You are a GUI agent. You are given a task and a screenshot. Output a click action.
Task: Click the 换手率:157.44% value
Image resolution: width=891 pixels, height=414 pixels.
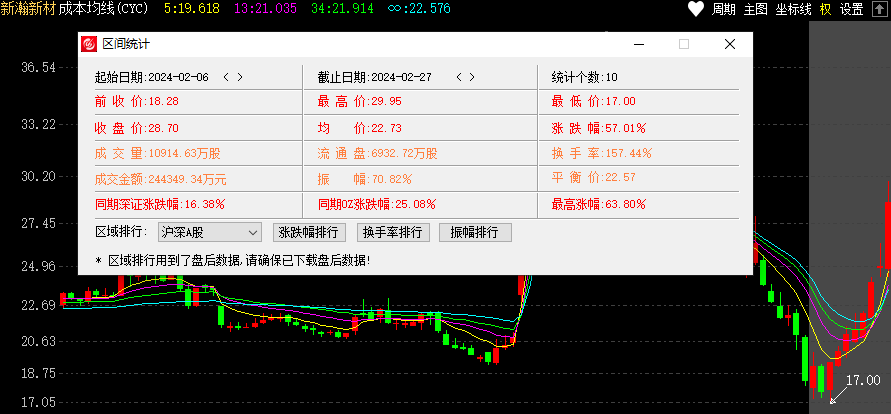click(x=601, y=153)
